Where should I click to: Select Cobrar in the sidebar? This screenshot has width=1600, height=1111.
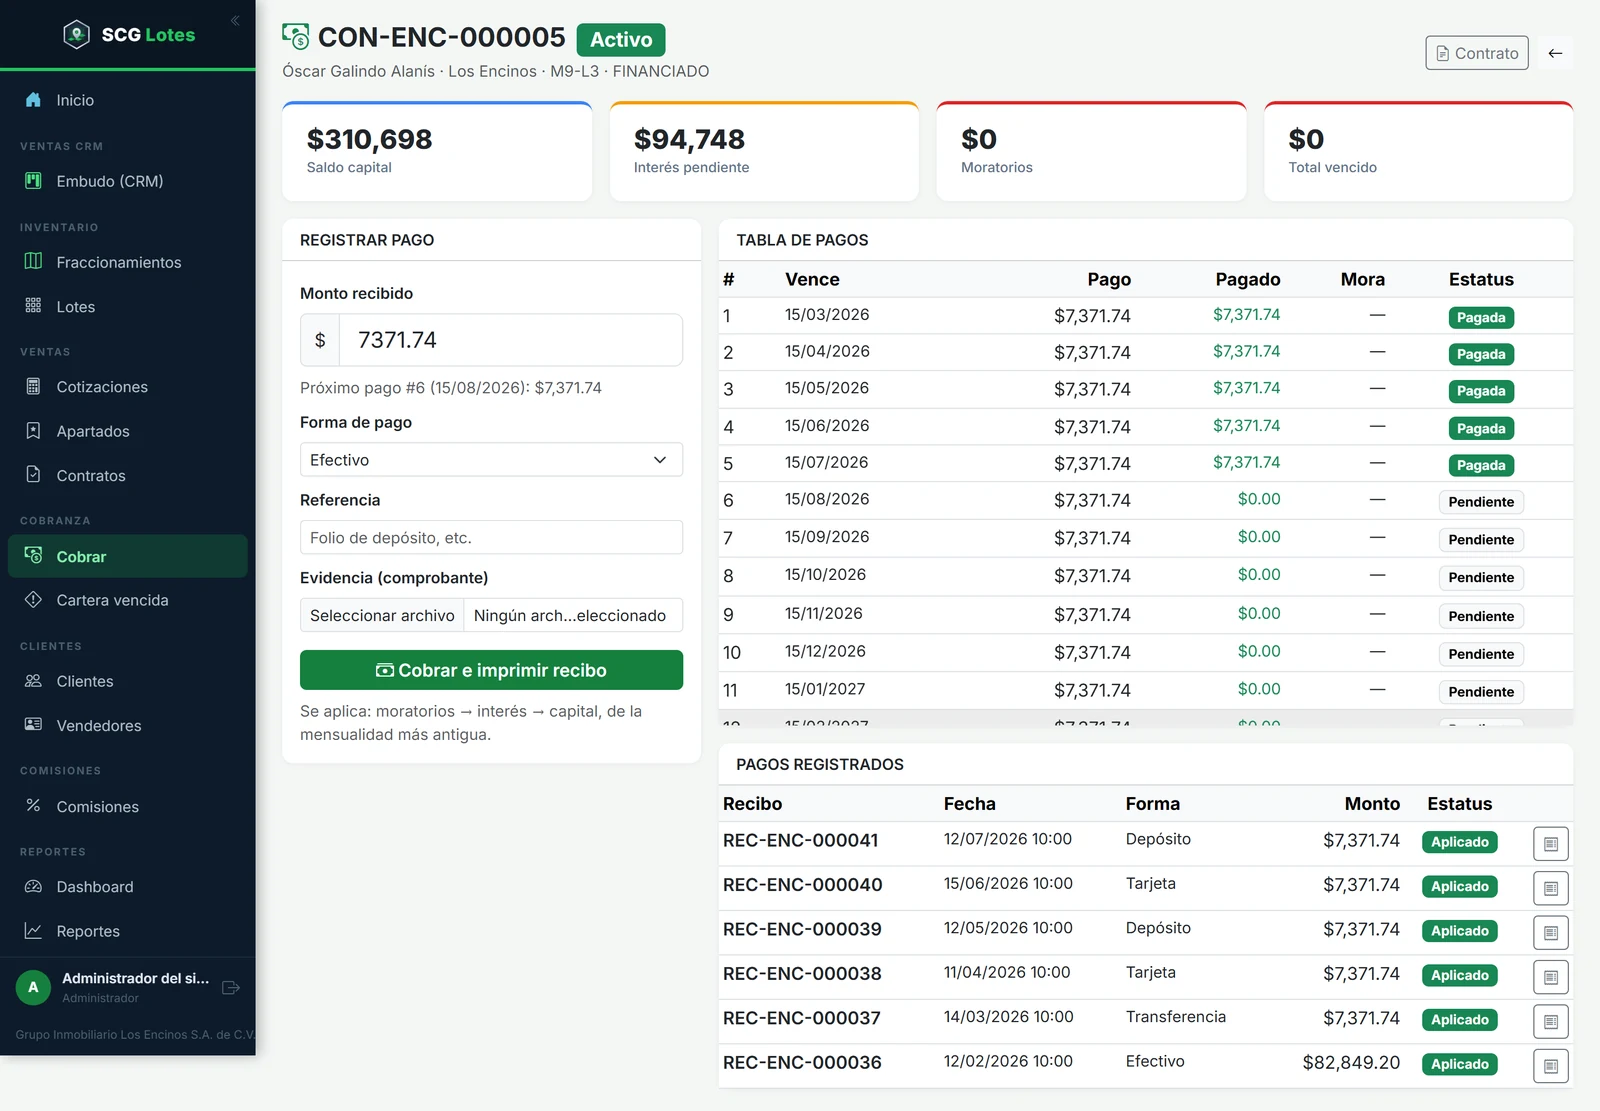pyautogui.click(x=128, y=557)
